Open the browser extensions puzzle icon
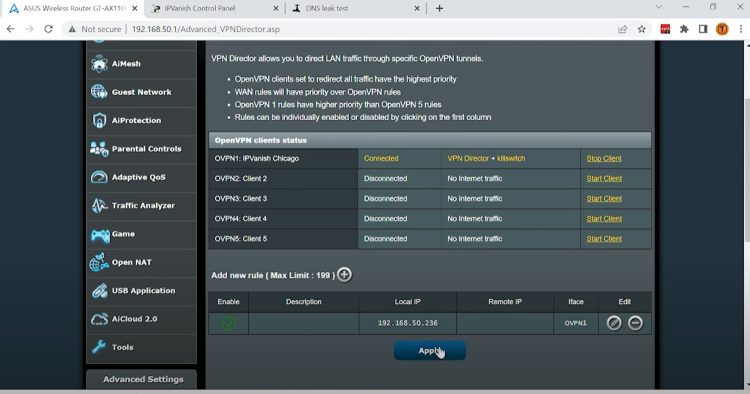This screenshot has width=750, height=394. tap(684, 29)
